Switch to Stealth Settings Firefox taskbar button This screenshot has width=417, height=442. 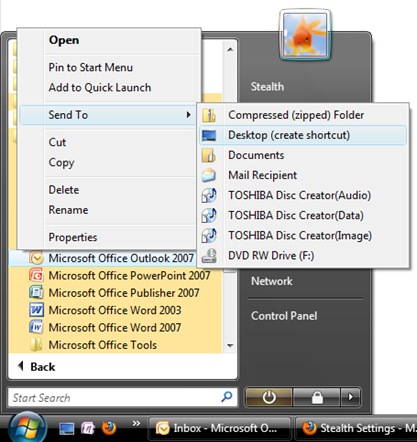click(x=356, y=428)
